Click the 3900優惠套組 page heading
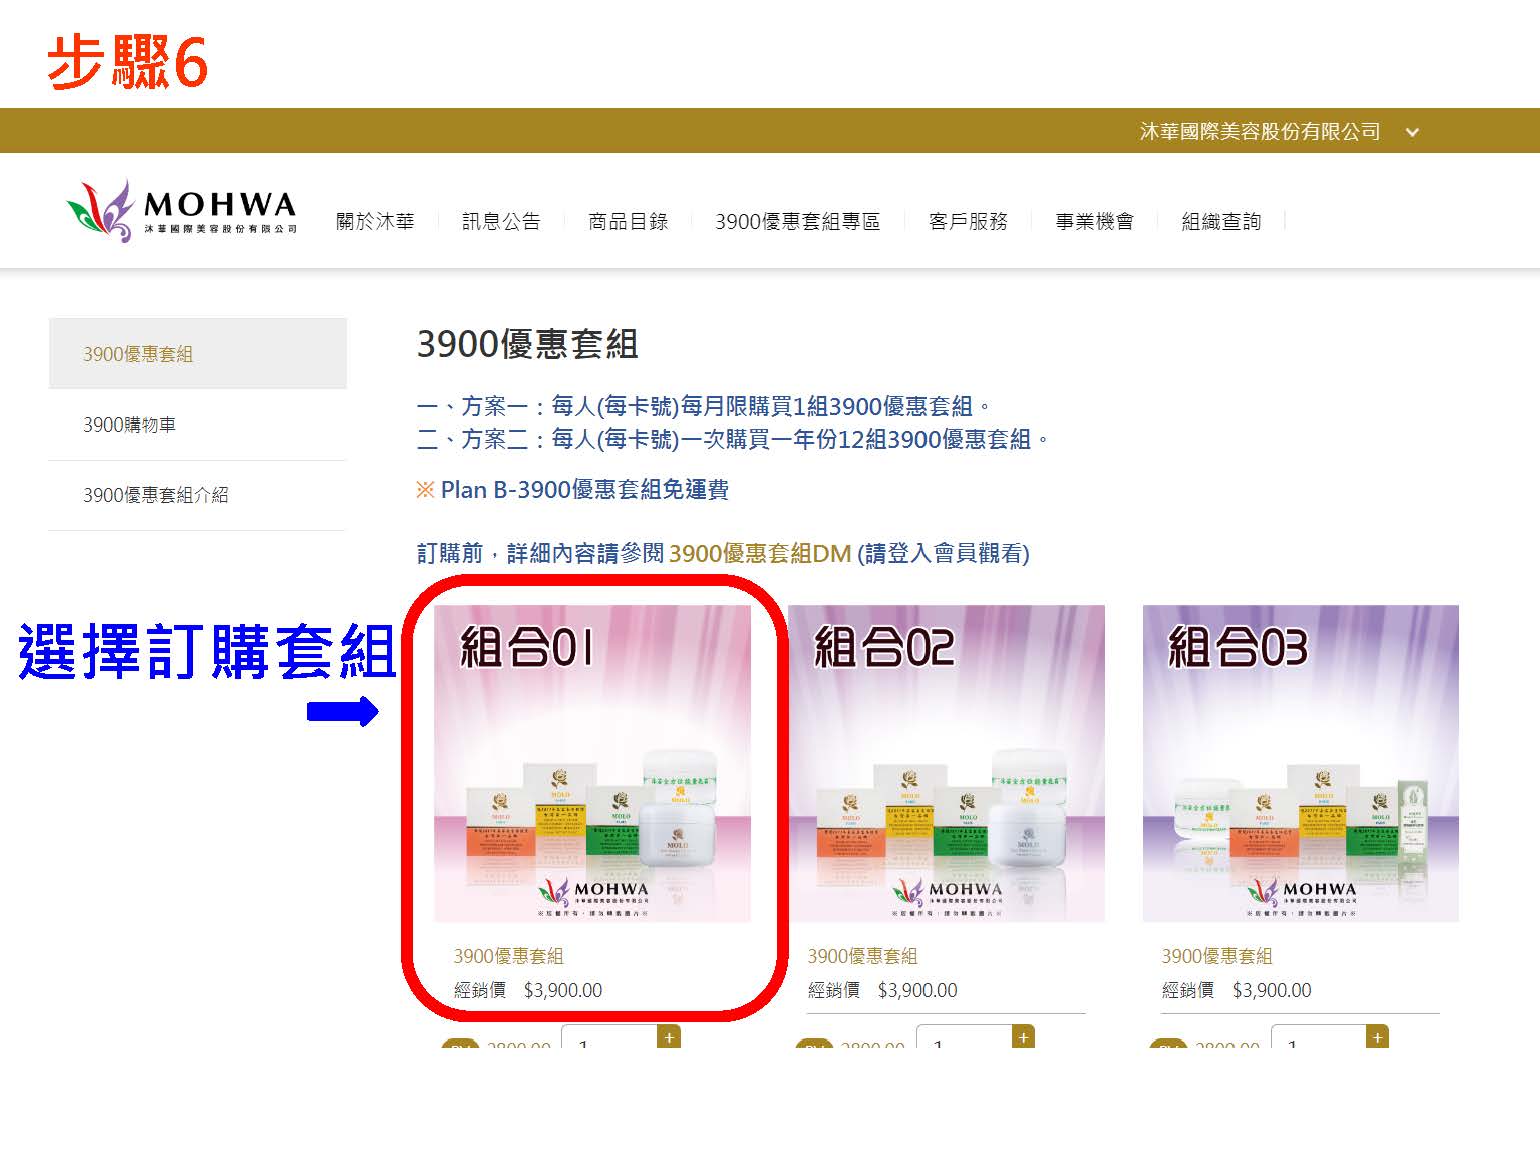The width and height of the screenshot is (1540, 1155). pyautogui.click(x=527, y=344)
